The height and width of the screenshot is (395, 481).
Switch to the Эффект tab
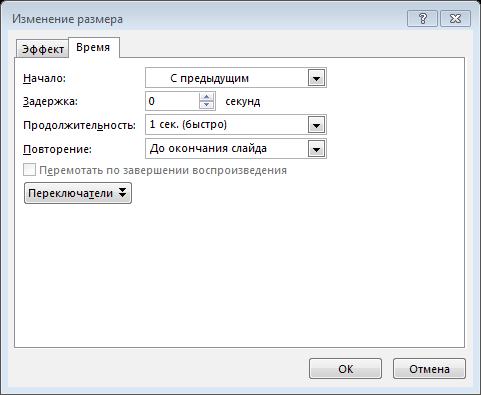pyautogui.click(x=43, y=49)
